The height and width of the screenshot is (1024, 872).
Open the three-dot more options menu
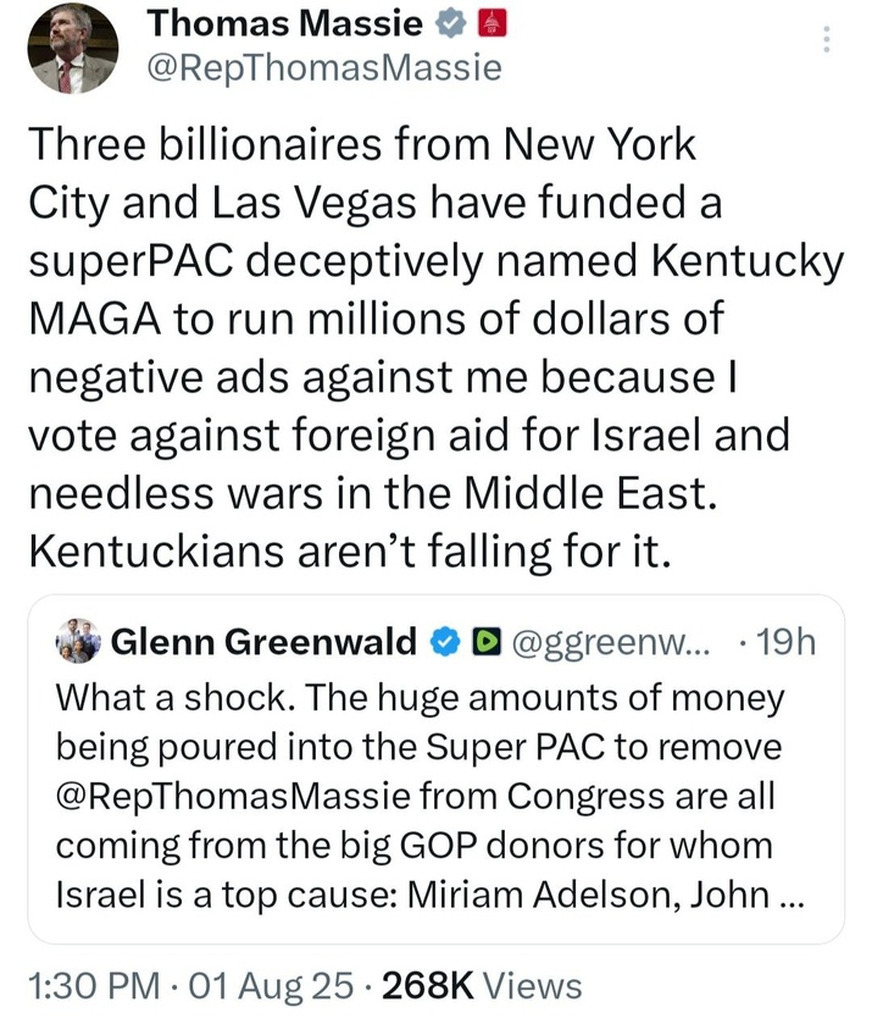[x=826, y=39]
